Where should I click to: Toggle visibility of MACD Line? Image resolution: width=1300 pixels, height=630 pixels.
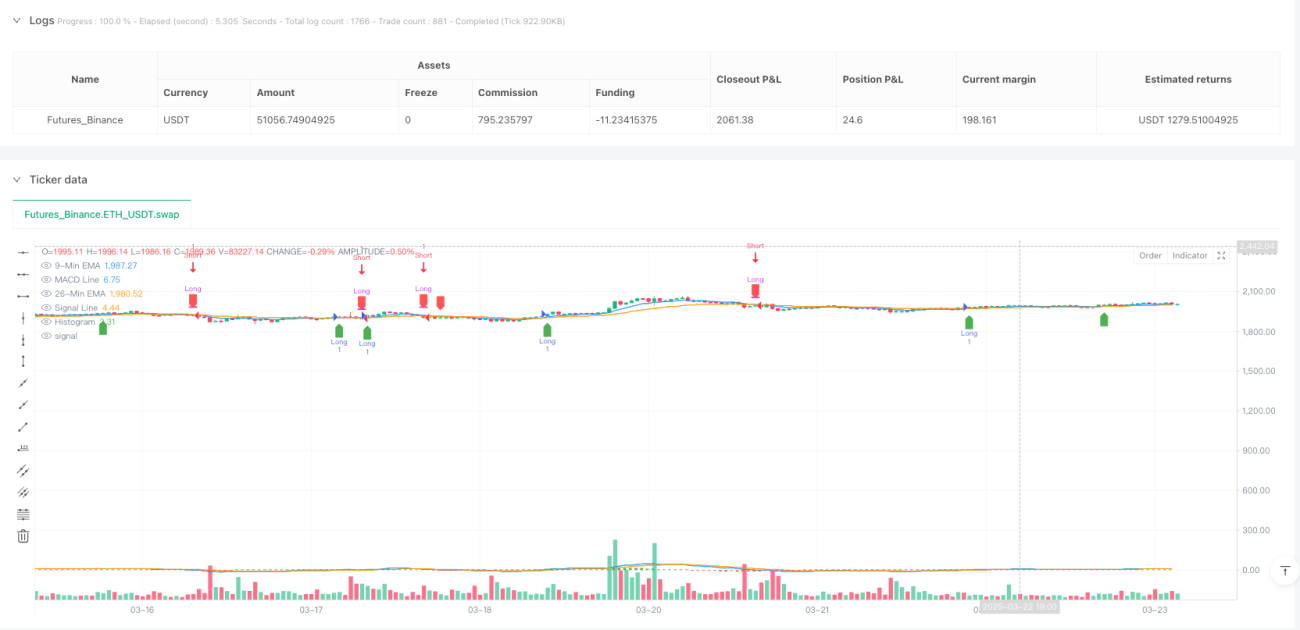pyautogui.click(x=46, y=279)
